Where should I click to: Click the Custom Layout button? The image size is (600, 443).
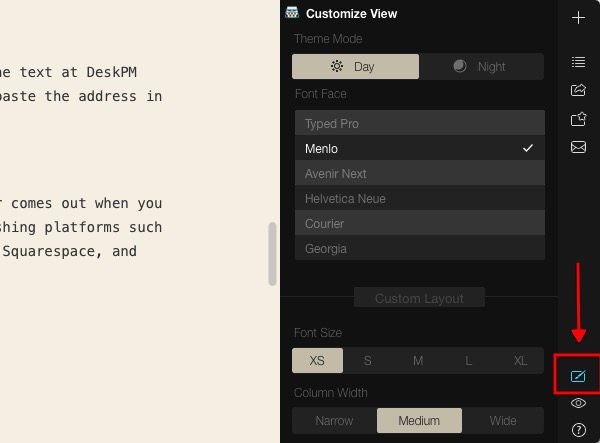[419, 298]
